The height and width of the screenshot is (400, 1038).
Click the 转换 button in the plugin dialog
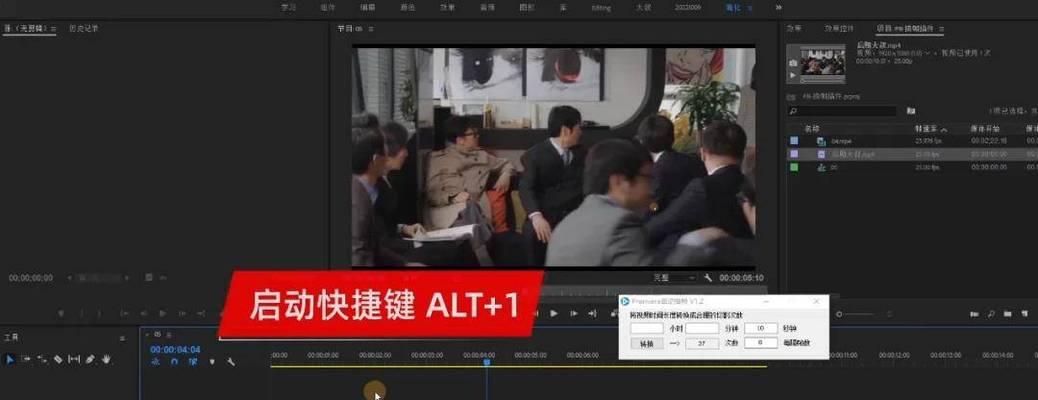coord(647,344)
